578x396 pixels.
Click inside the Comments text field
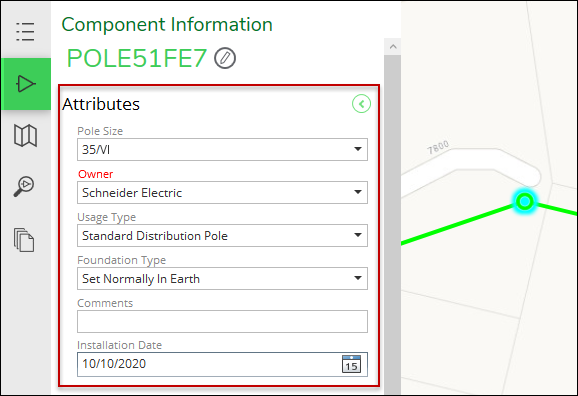[222, 321]
